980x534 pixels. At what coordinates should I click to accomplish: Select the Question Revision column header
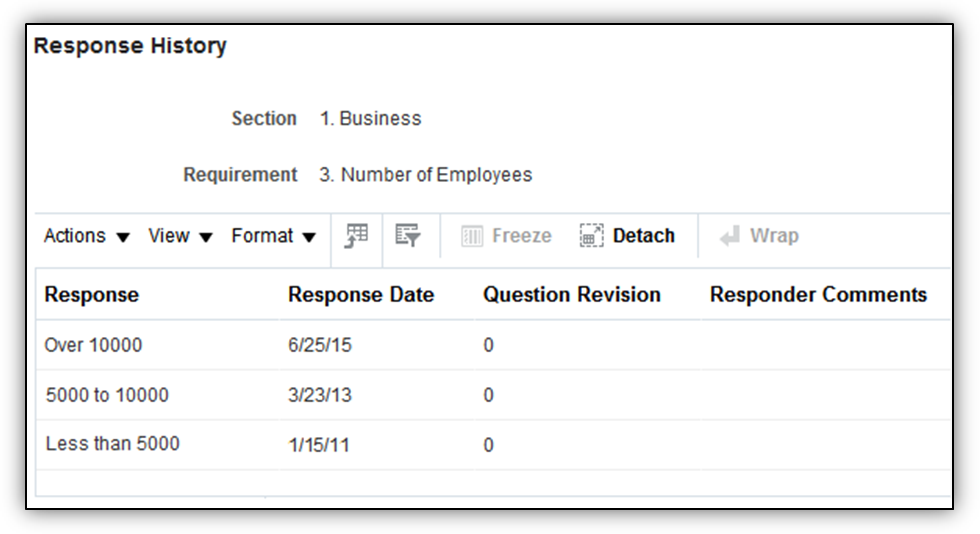coord(572,295)
